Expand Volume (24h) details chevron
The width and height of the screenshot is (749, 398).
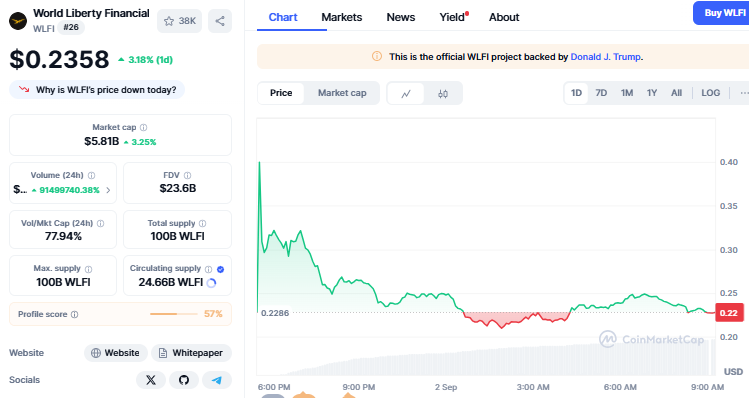[x=108, y=190]
